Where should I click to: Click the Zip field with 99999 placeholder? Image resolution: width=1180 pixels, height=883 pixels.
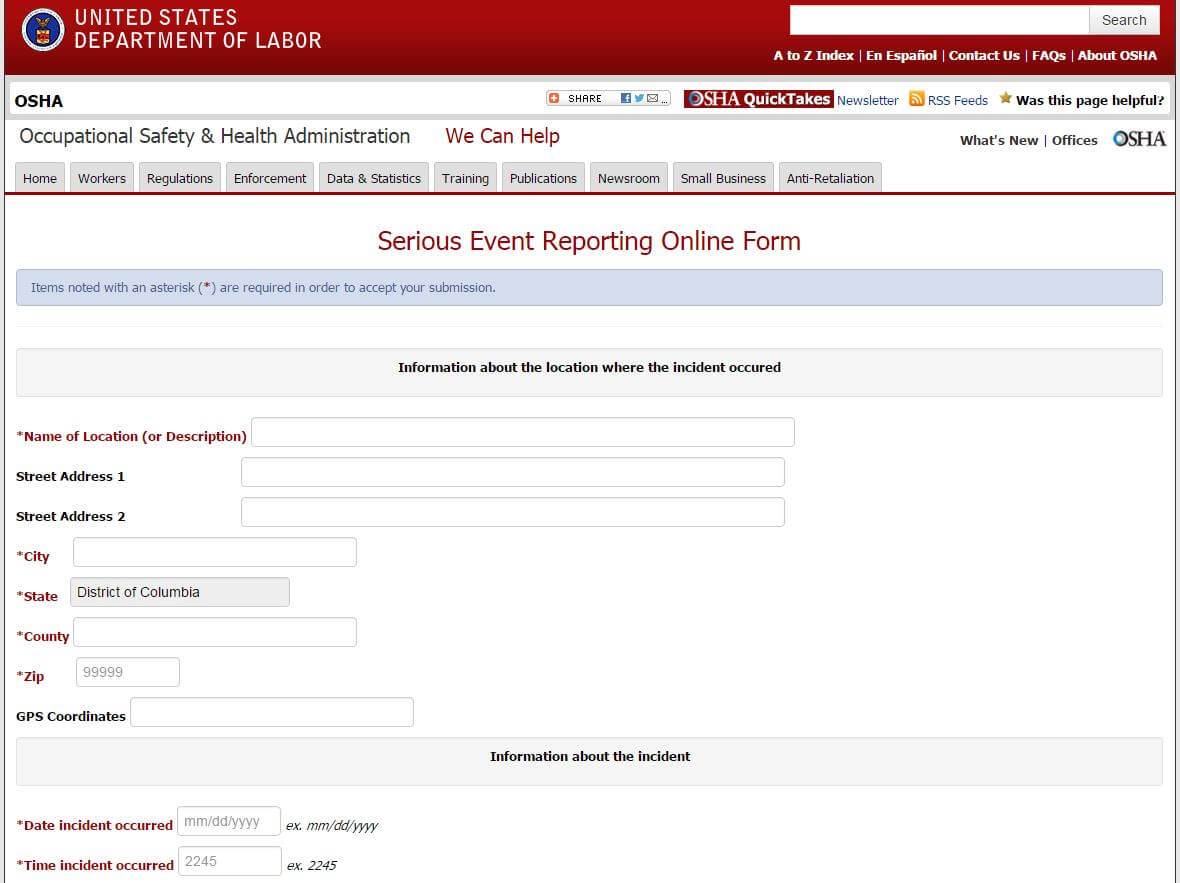128,672
